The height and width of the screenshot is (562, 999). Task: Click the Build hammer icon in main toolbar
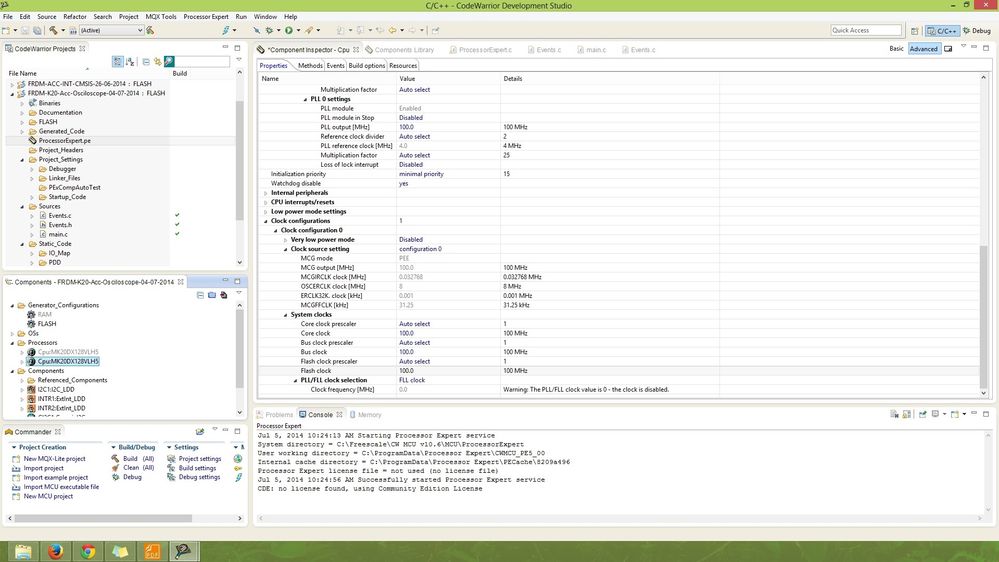[x=54, y=30]
